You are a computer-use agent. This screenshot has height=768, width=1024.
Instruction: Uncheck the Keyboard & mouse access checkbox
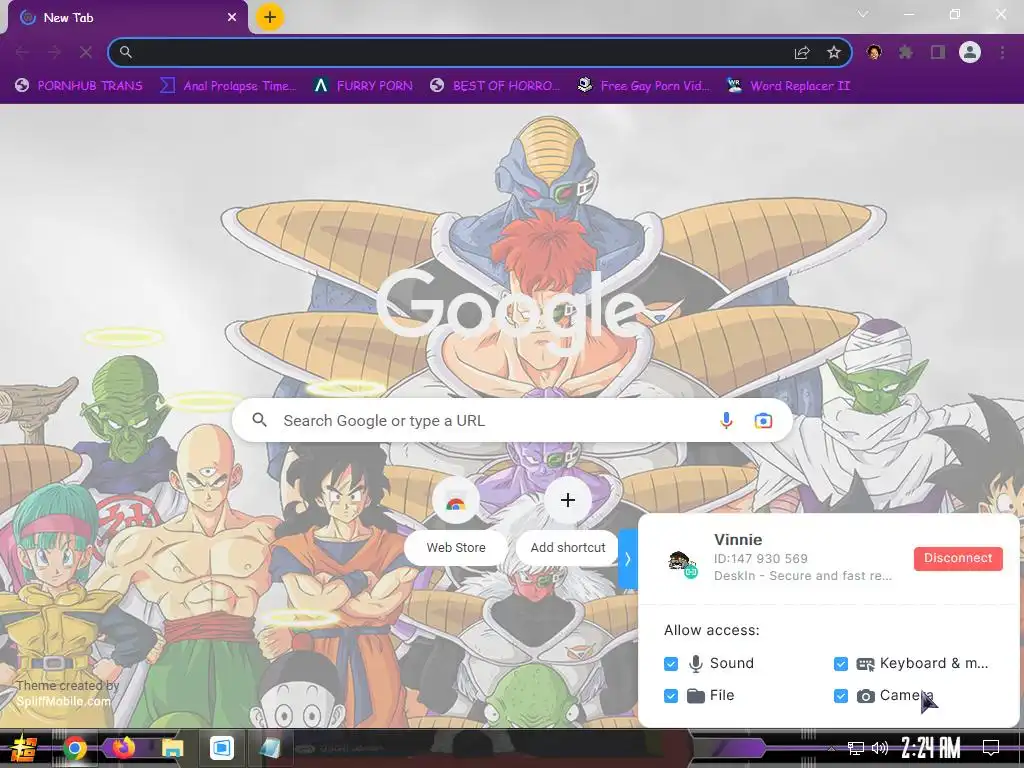[840, 664]
